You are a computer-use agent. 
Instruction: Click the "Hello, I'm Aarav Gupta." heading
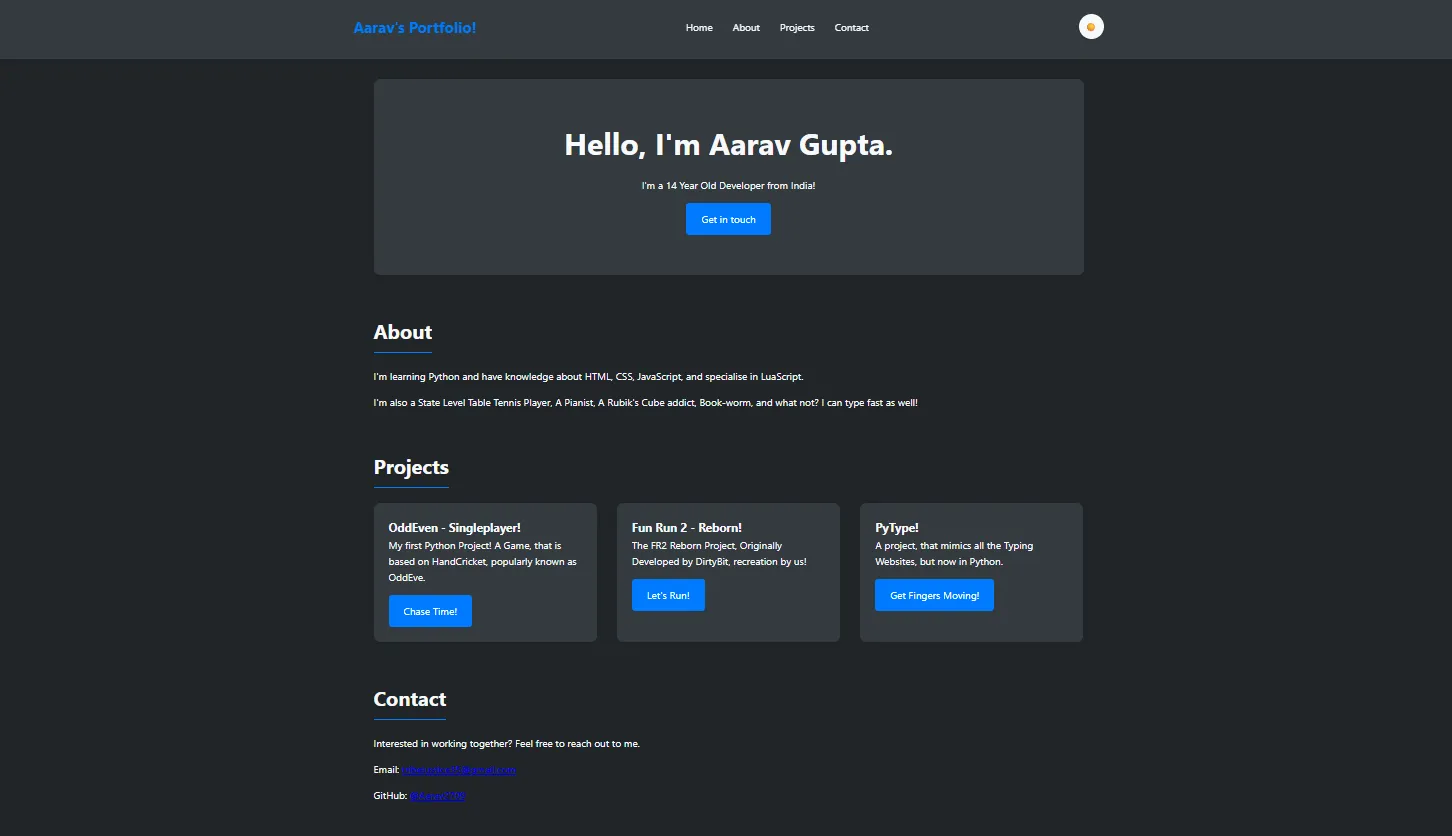point(729,145)
